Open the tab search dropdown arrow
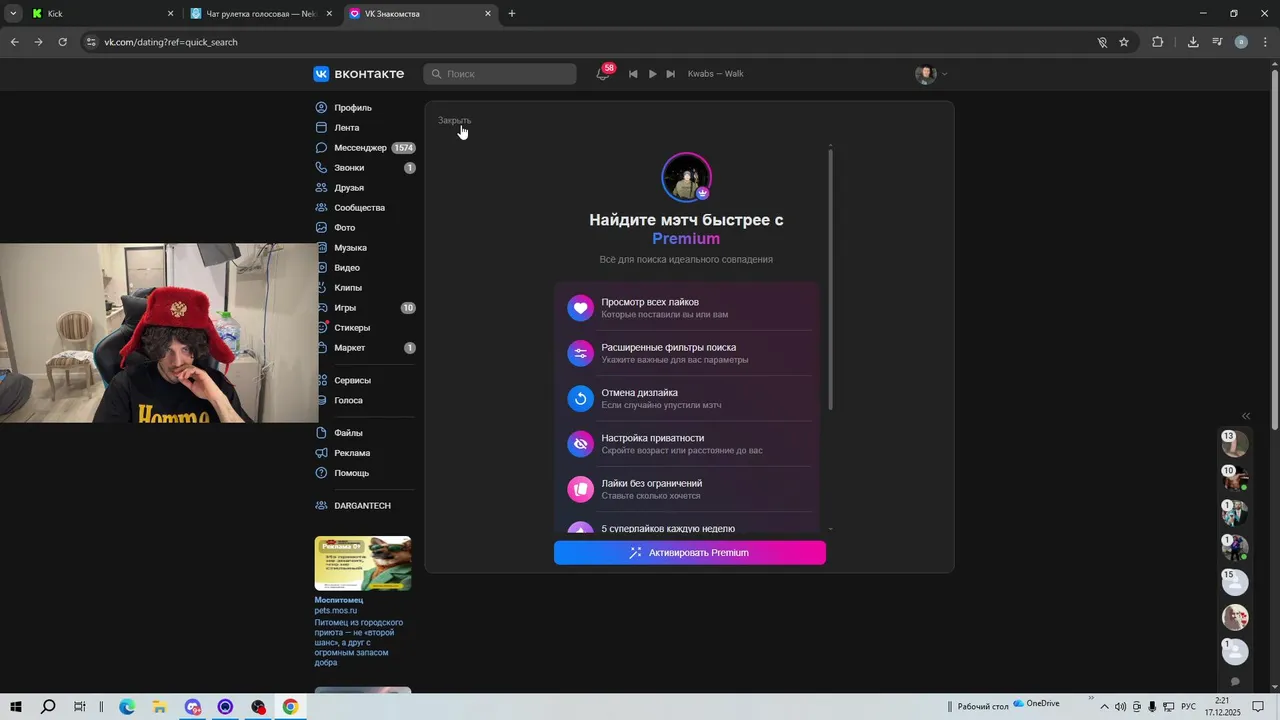The image size is (1280, 720). click(x=13, y=14)
